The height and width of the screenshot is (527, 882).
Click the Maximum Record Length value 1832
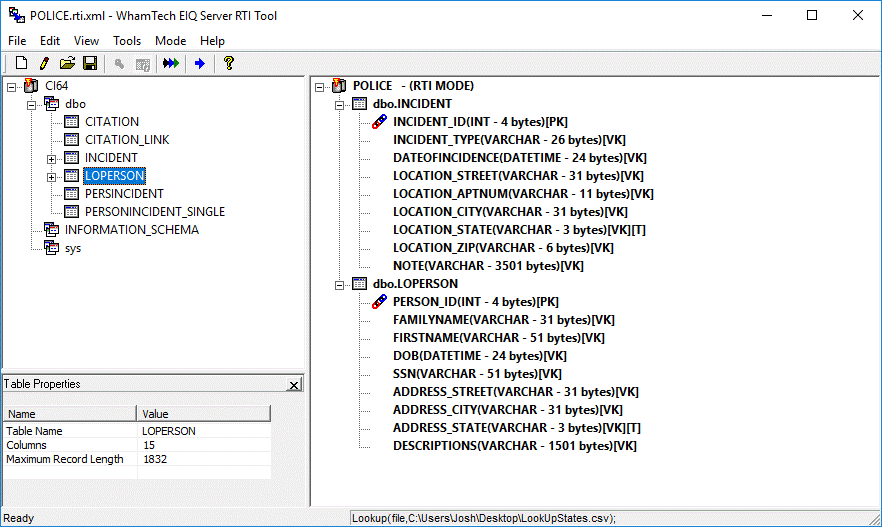coord(155,459)
